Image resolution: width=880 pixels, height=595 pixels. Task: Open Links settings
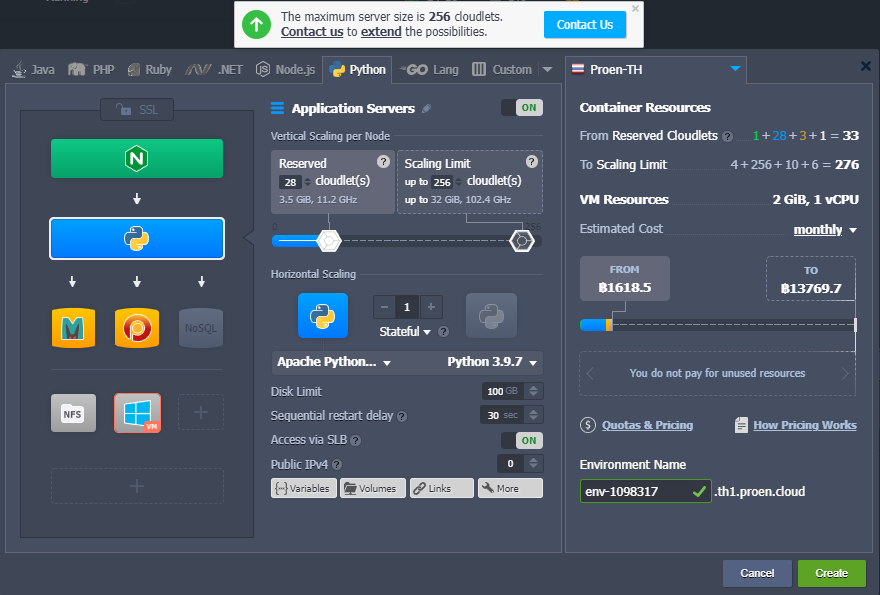(x=442, y=488)
